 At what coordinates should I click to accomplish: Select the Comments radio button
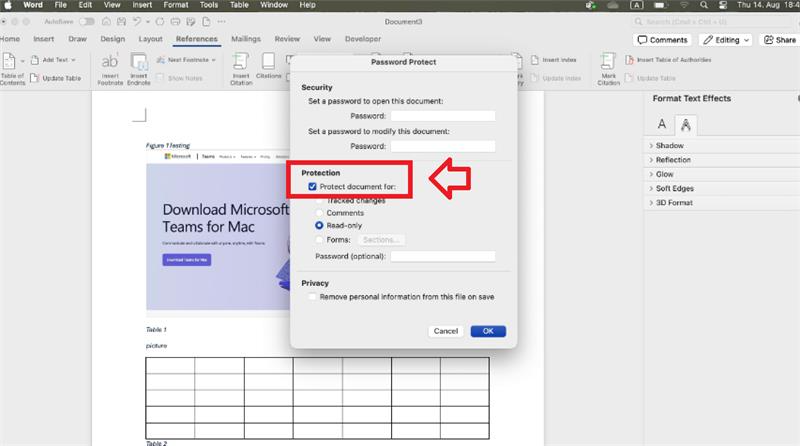click(x=319, y=213)
